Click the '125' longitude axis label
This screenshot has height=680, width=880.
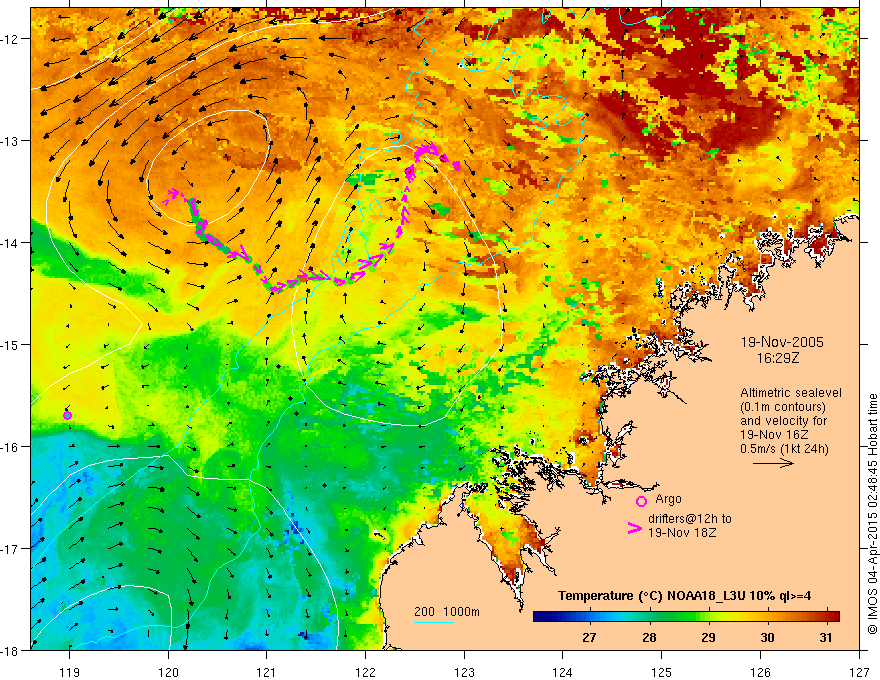(662, 672)
